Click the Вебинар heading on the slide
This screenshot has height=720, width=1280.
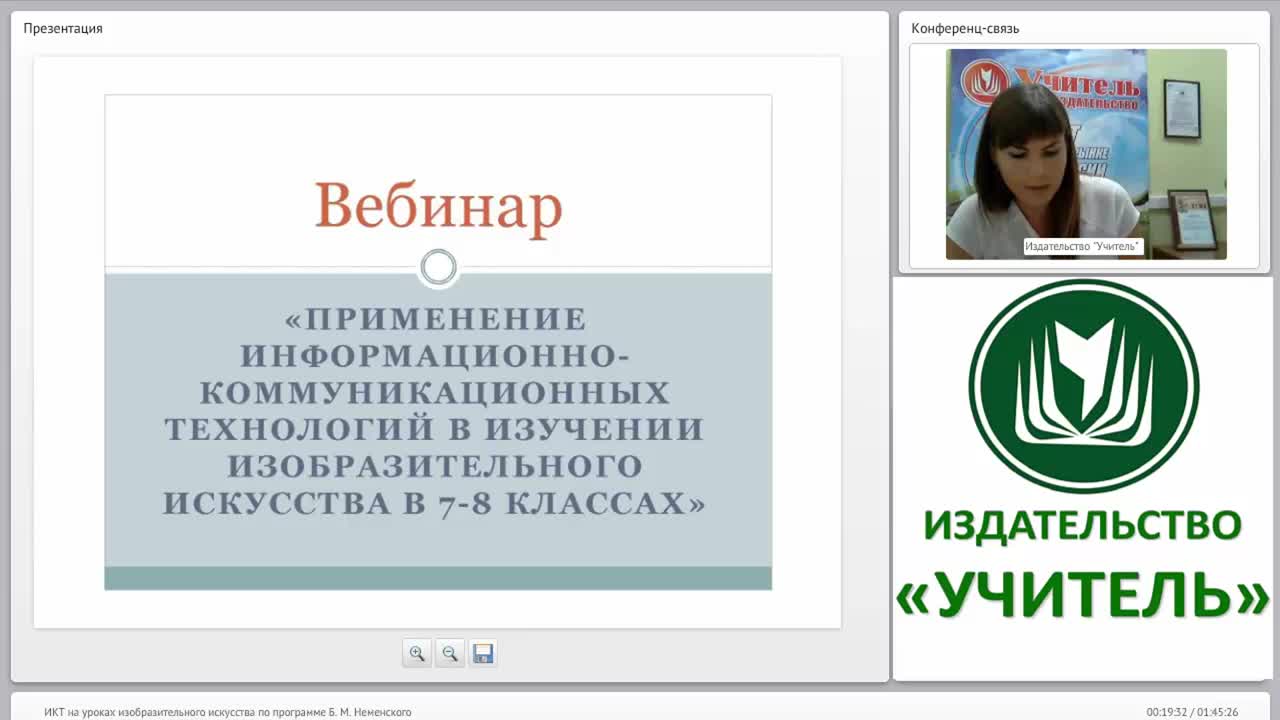coord(438,206)
